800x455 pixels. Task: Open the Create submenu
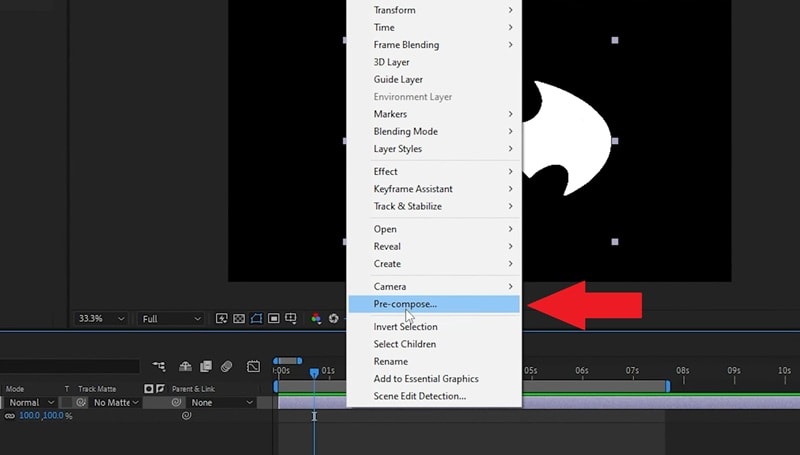point(434,264)
